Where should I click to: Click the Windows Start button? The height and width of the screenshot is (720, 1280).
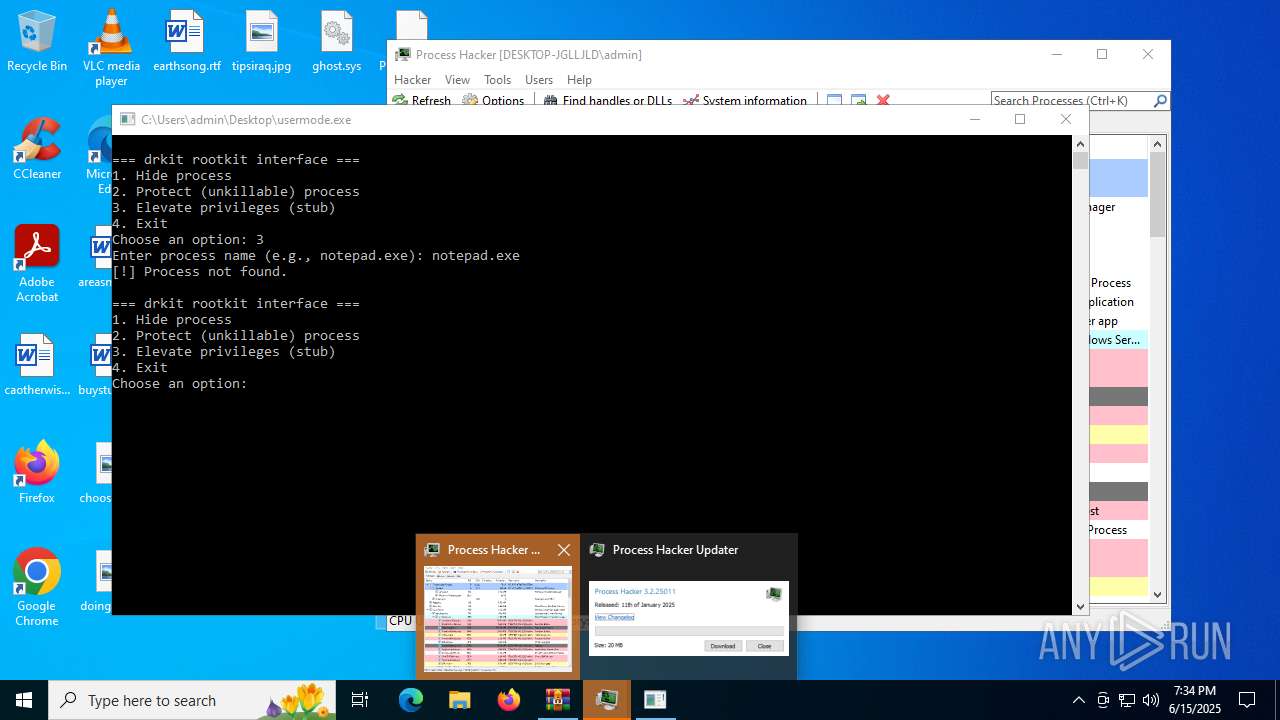[x=24, y=700]
